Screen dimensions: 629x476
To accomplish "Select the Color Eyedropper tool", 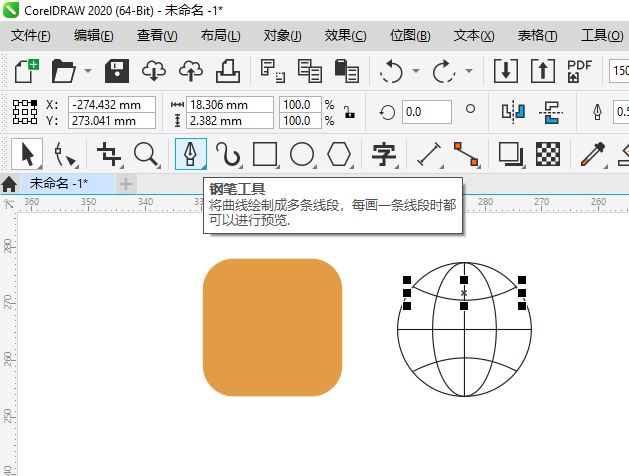I will 592,154.
